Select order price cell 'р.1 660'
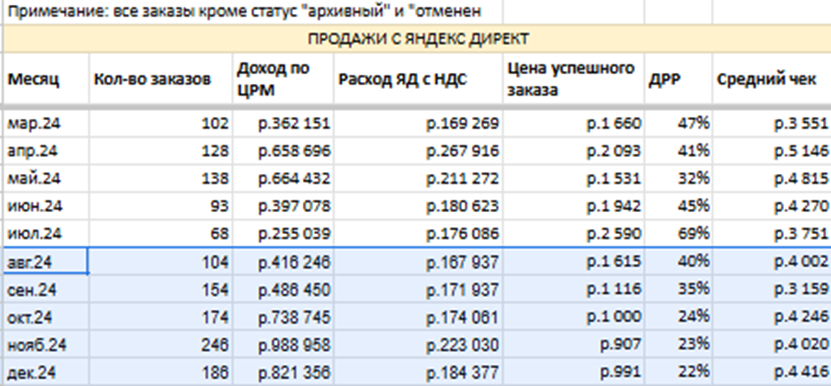831x386 pixels. tap(573, 124)
